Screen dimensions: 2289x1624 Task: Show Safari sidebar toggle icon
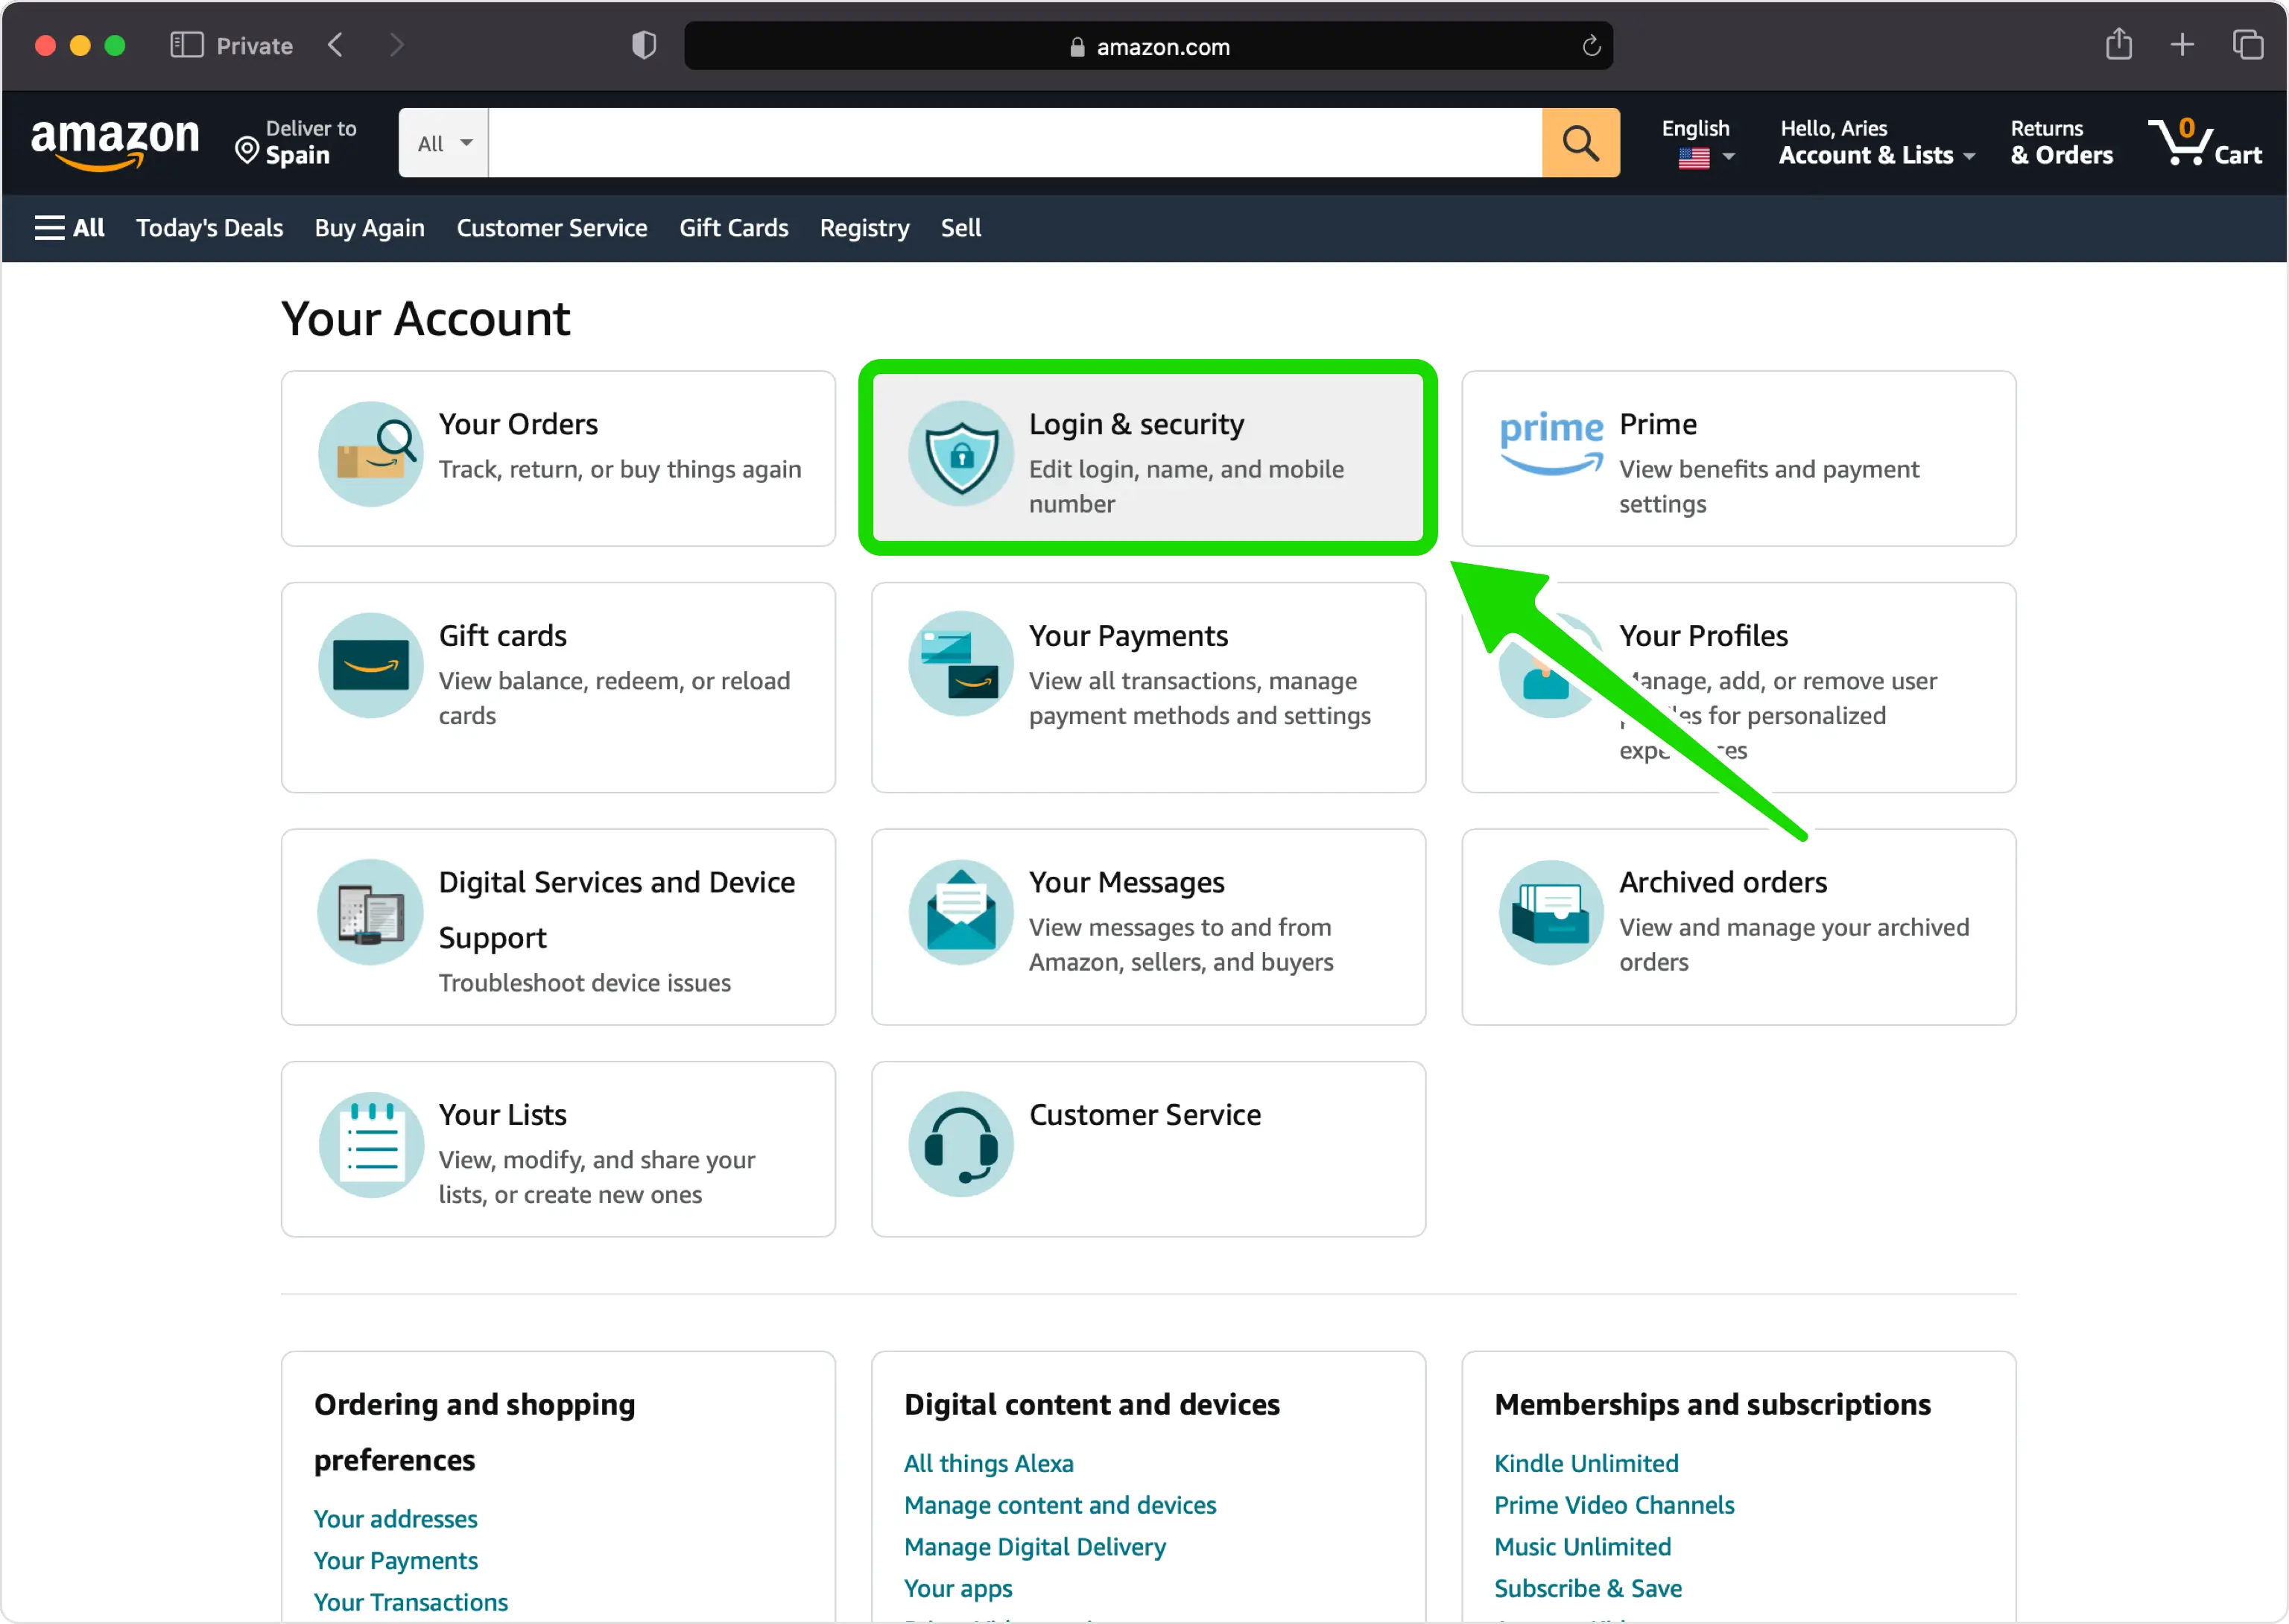(187, 45)
